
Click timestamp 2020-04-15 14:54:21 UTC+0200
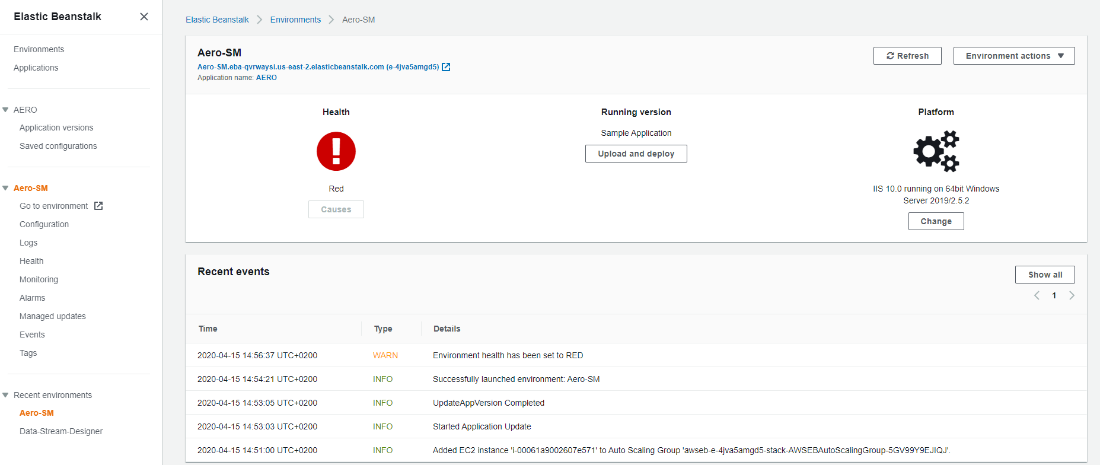click(257, 379)
